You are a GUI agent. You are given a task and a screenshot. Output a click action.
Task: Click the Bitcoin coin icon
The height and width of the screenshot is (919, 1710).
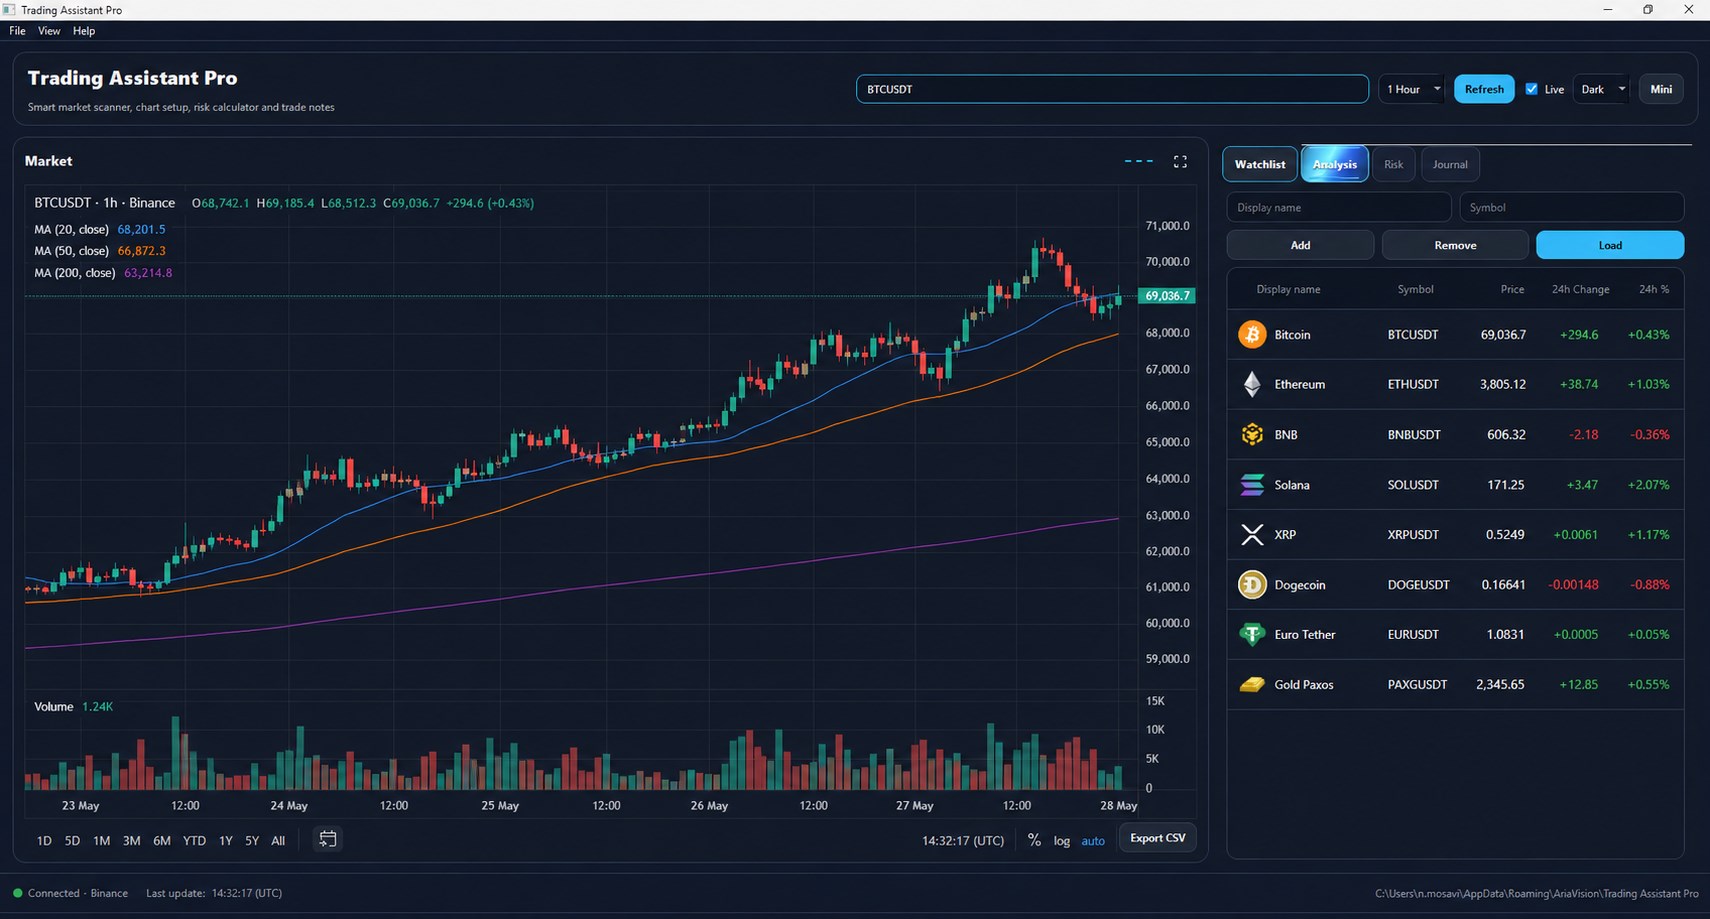pyautogui.click(x=1252, y=334)
